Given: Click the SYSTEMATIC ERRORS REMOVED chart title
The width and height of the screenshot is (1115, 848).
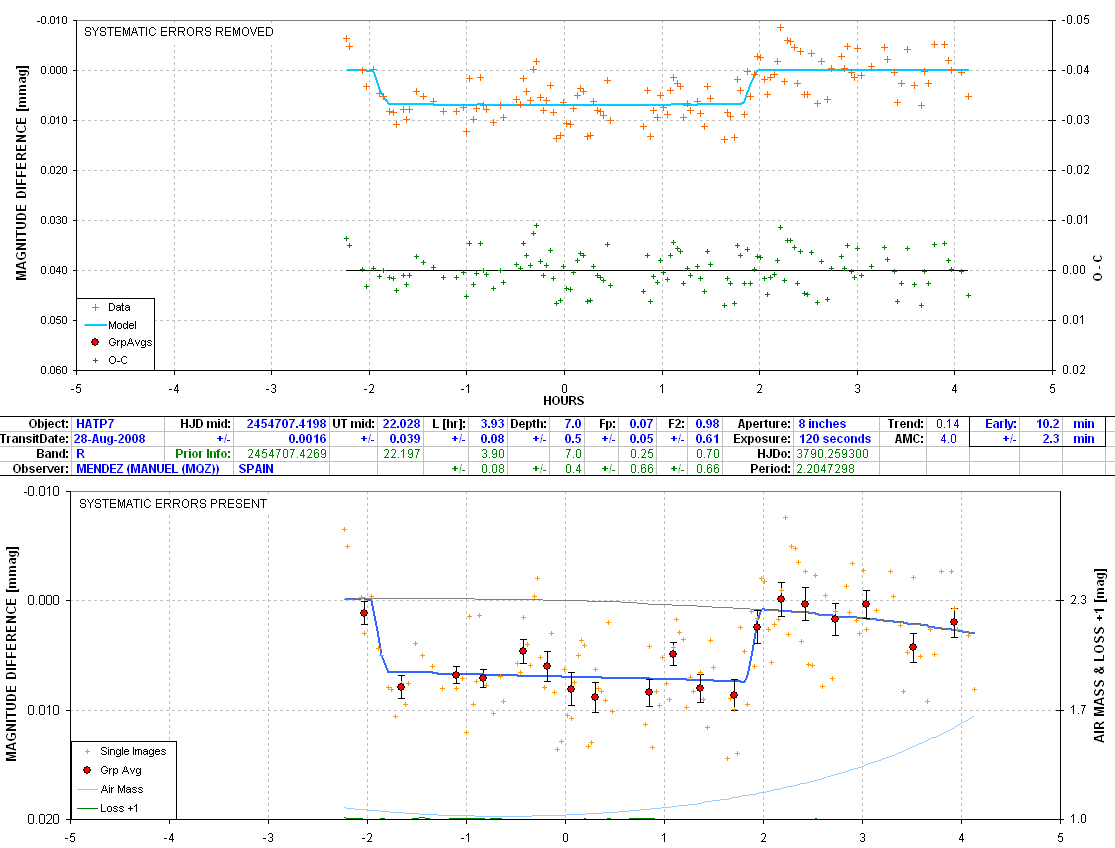Looking at the screenshot, I should pyautogui.click(x=178, y=32).
